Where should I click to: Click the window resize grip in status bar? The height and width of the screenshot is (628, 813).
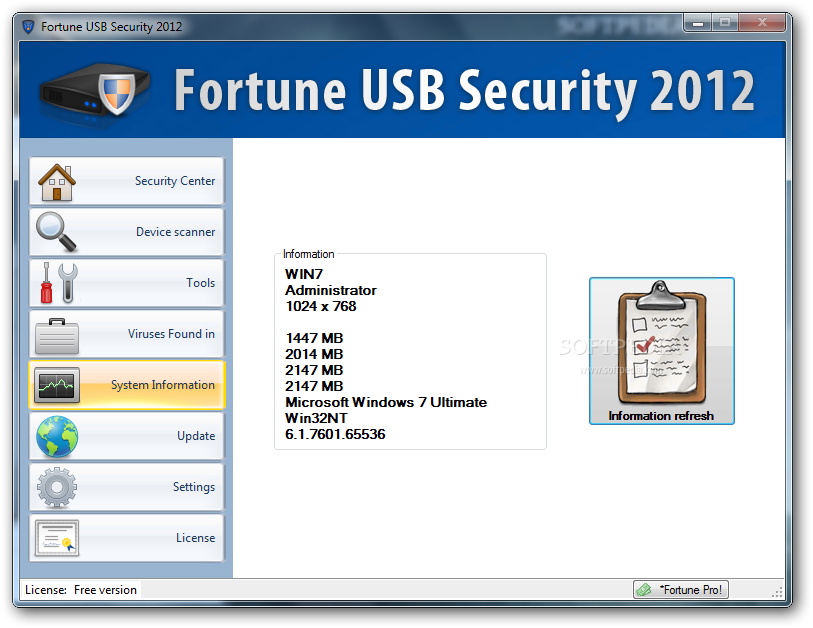point(777,593)
